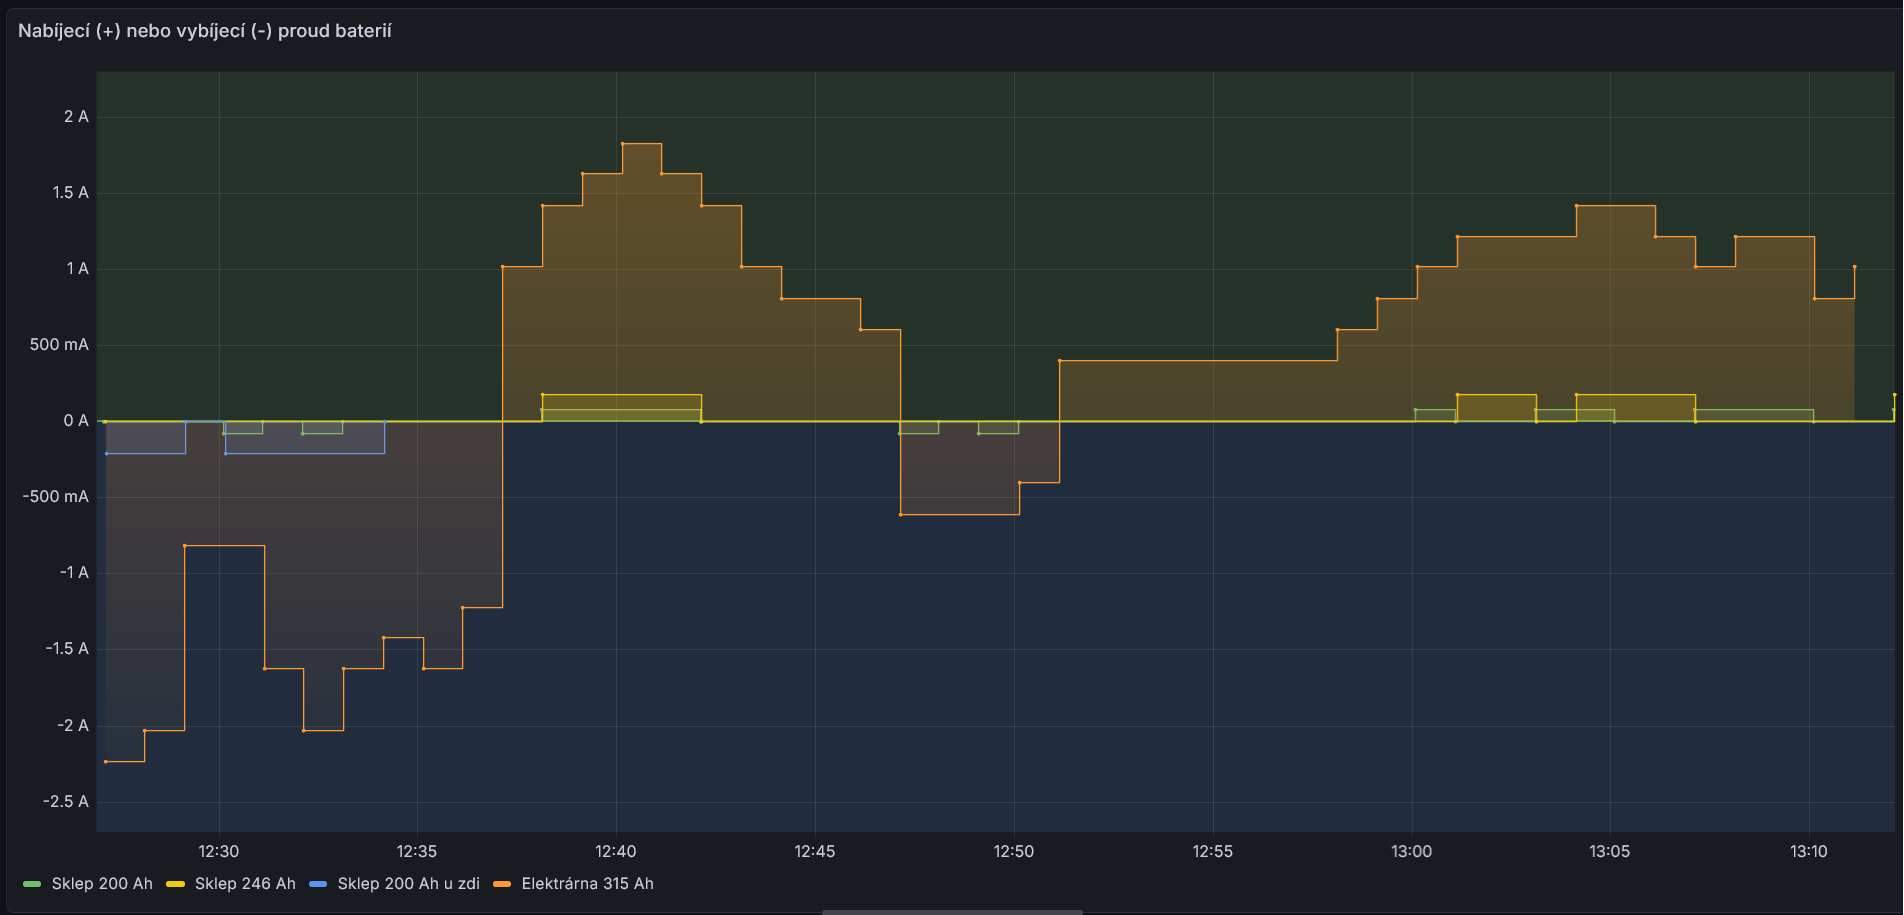
Task: Click the blue Sklep 200 Ah u zdi swatch
Action: click(318, 884)
